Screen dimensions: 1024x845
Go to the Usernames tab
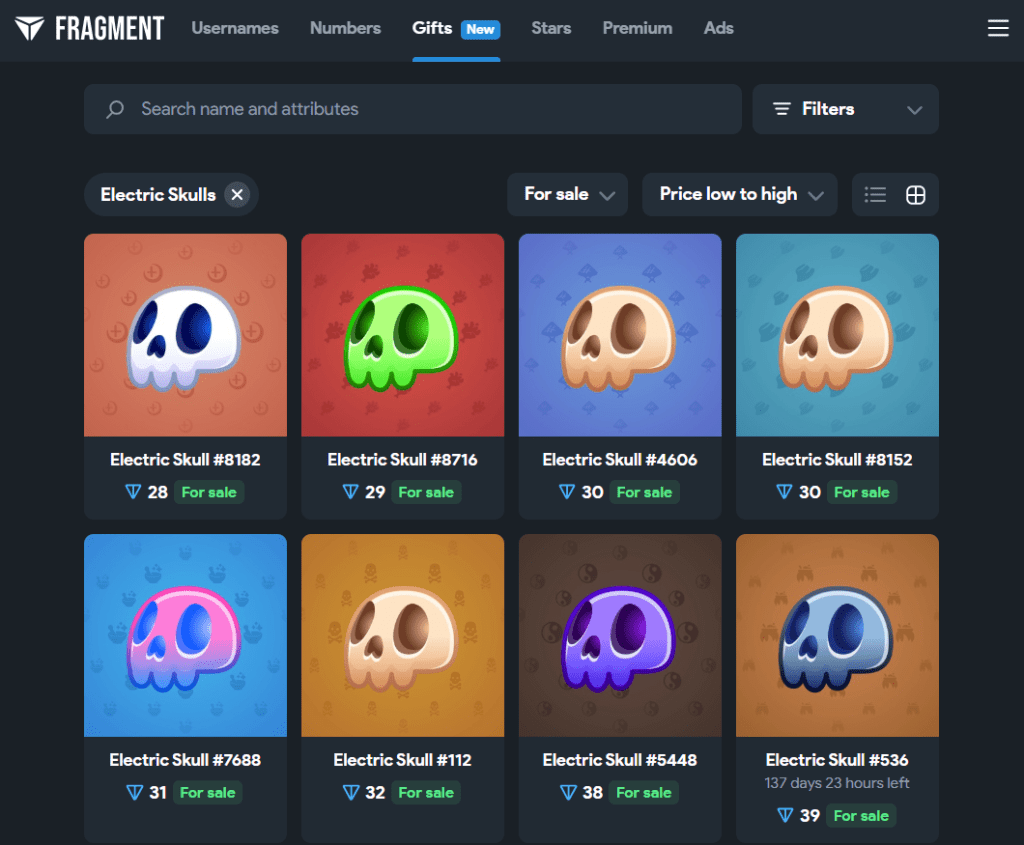(x=235, y=28)
